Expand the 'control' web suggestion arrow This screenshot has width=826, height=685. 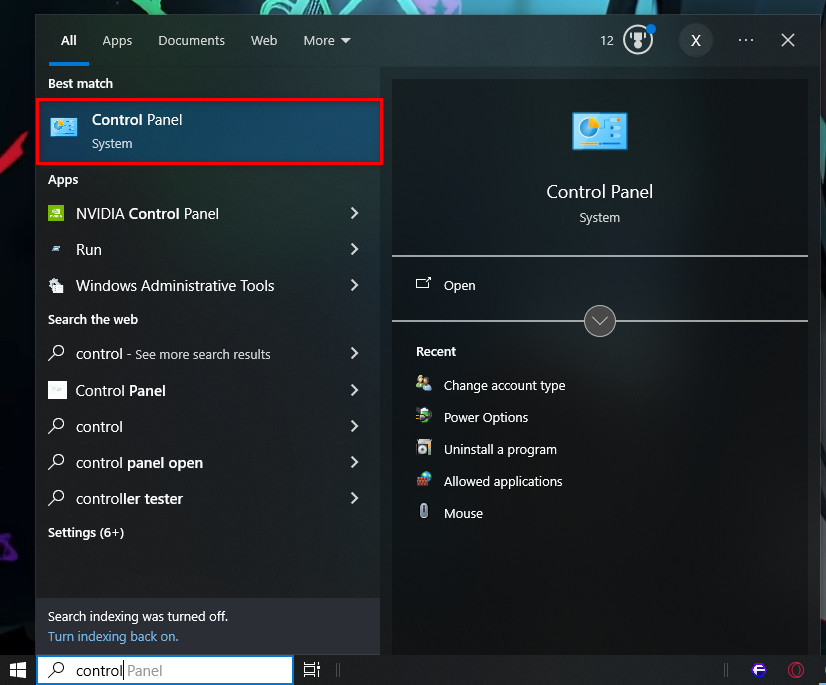pos(354,426)
